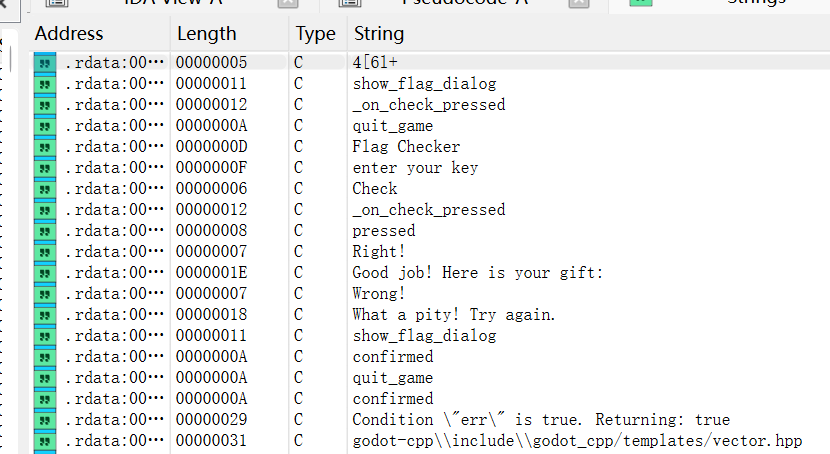Click the Type column header
Viewport: 830px width, 454px height.
(315, 33)
